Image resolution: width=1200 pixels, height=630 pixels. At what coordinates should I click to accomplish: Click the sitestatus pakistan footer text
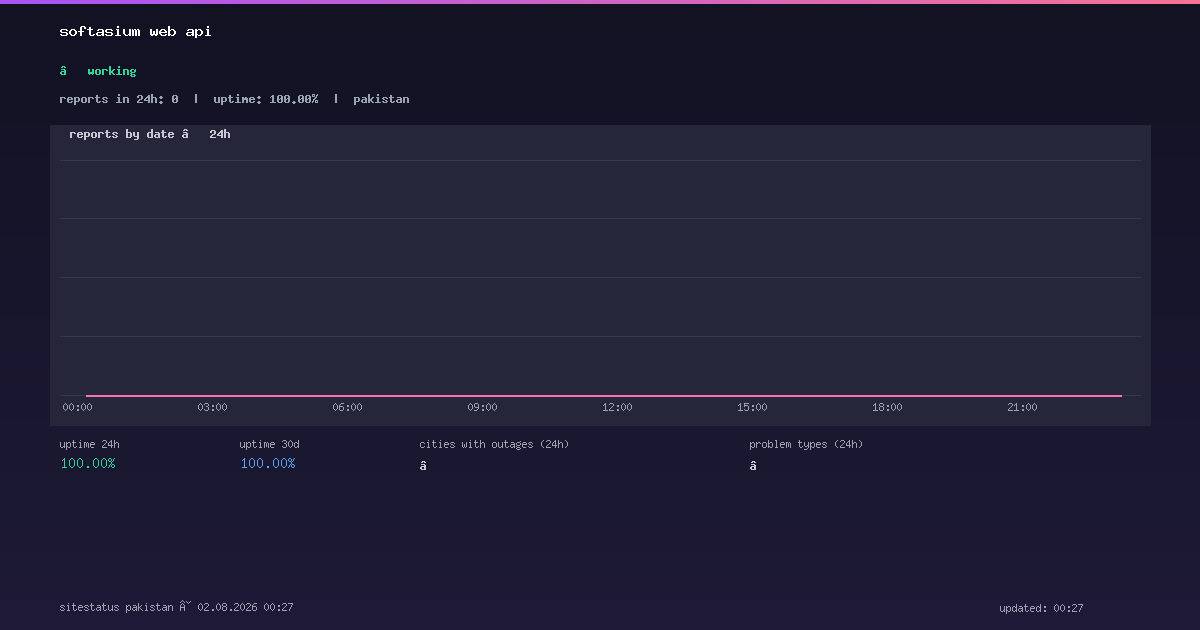coord(176,607)
